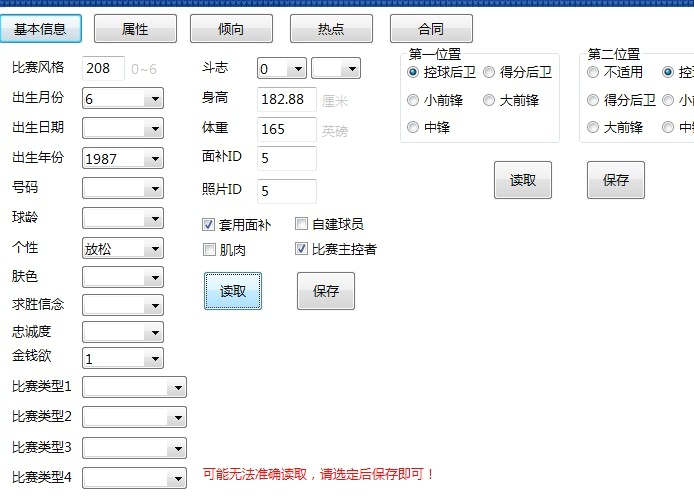The image size is (694, 496).
Task: Select 不适用 for 第二位置
Action: (x=594, y=72)
